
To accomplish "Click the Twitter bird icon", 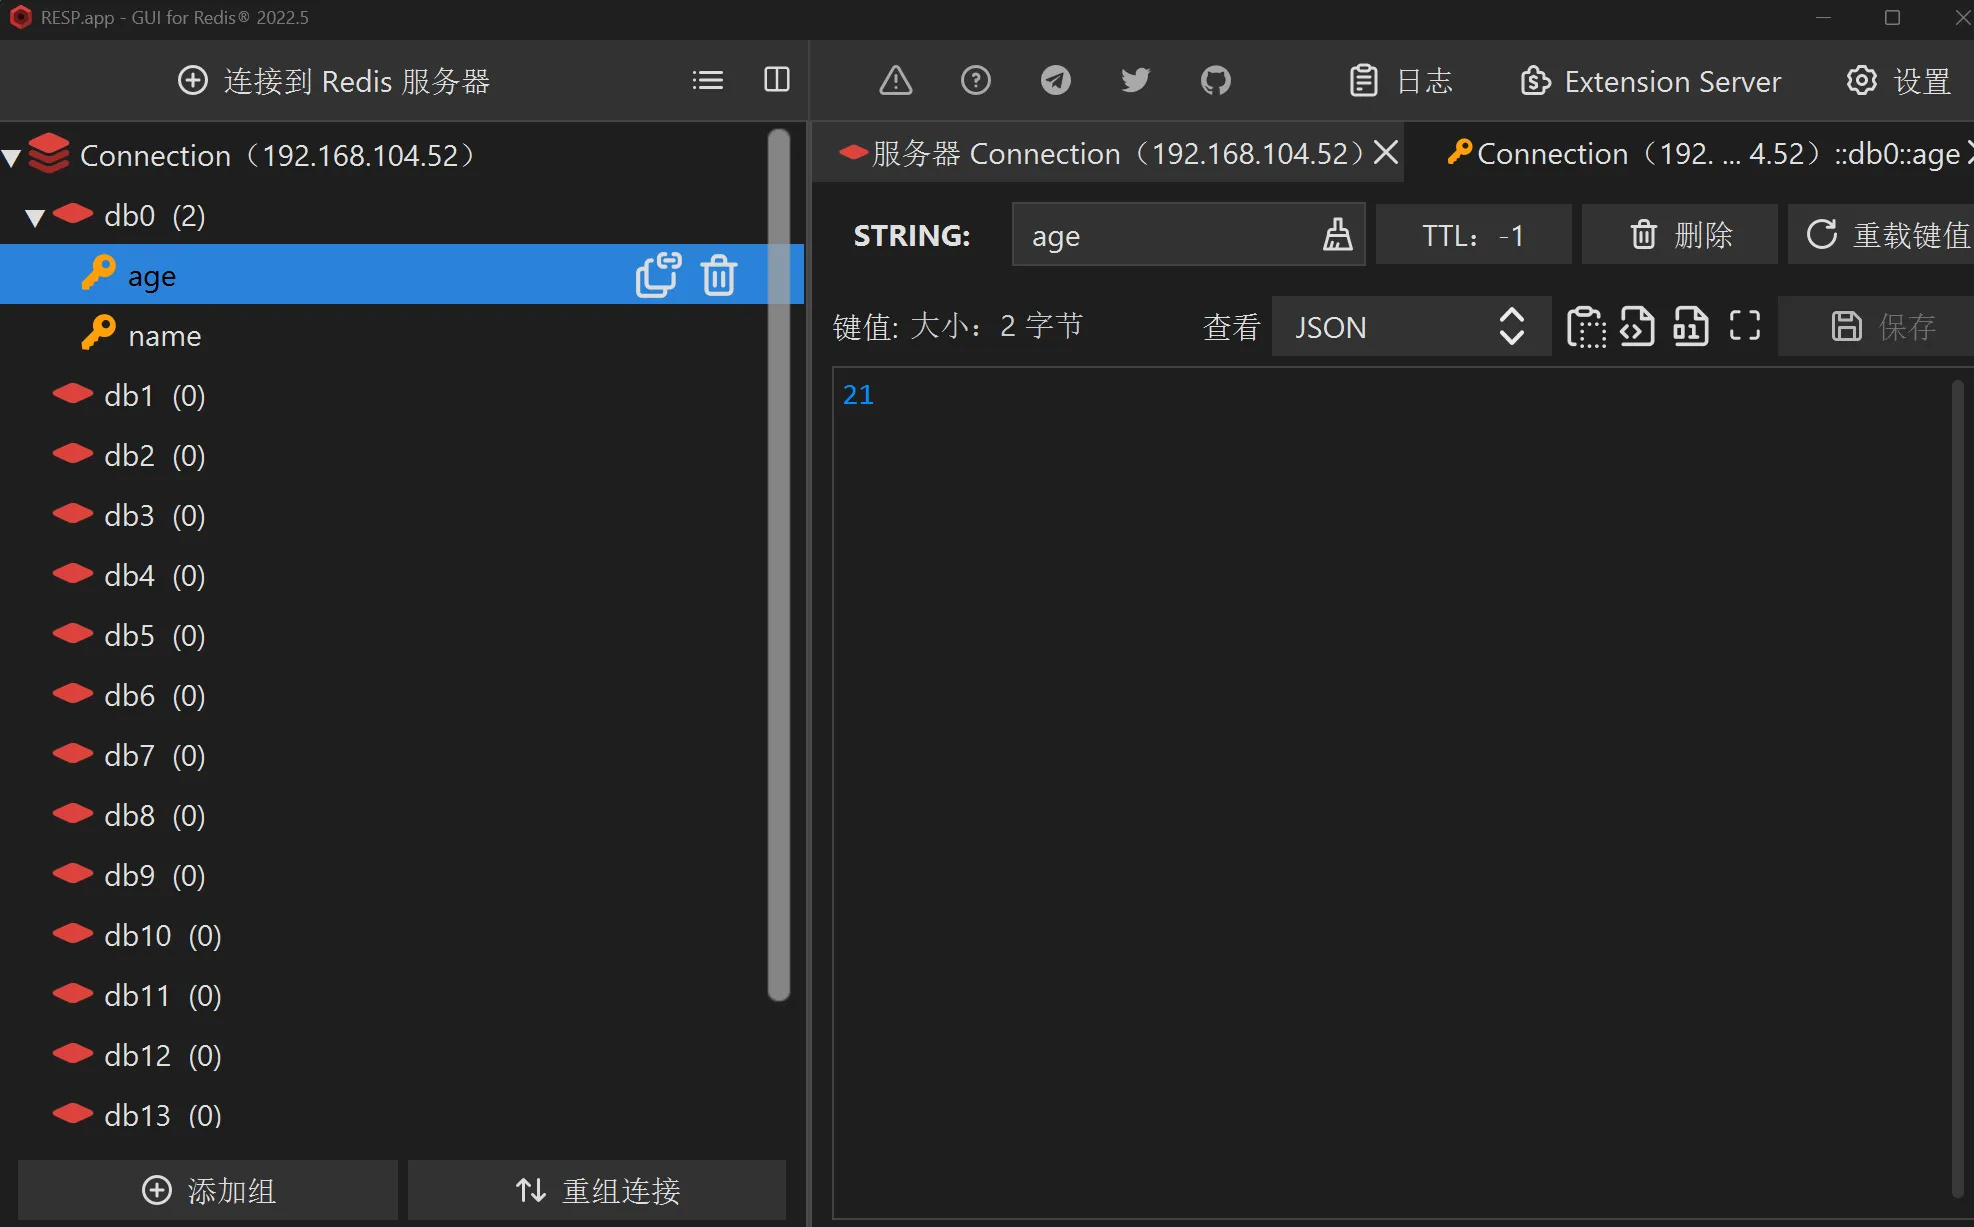I will 1135,80.
